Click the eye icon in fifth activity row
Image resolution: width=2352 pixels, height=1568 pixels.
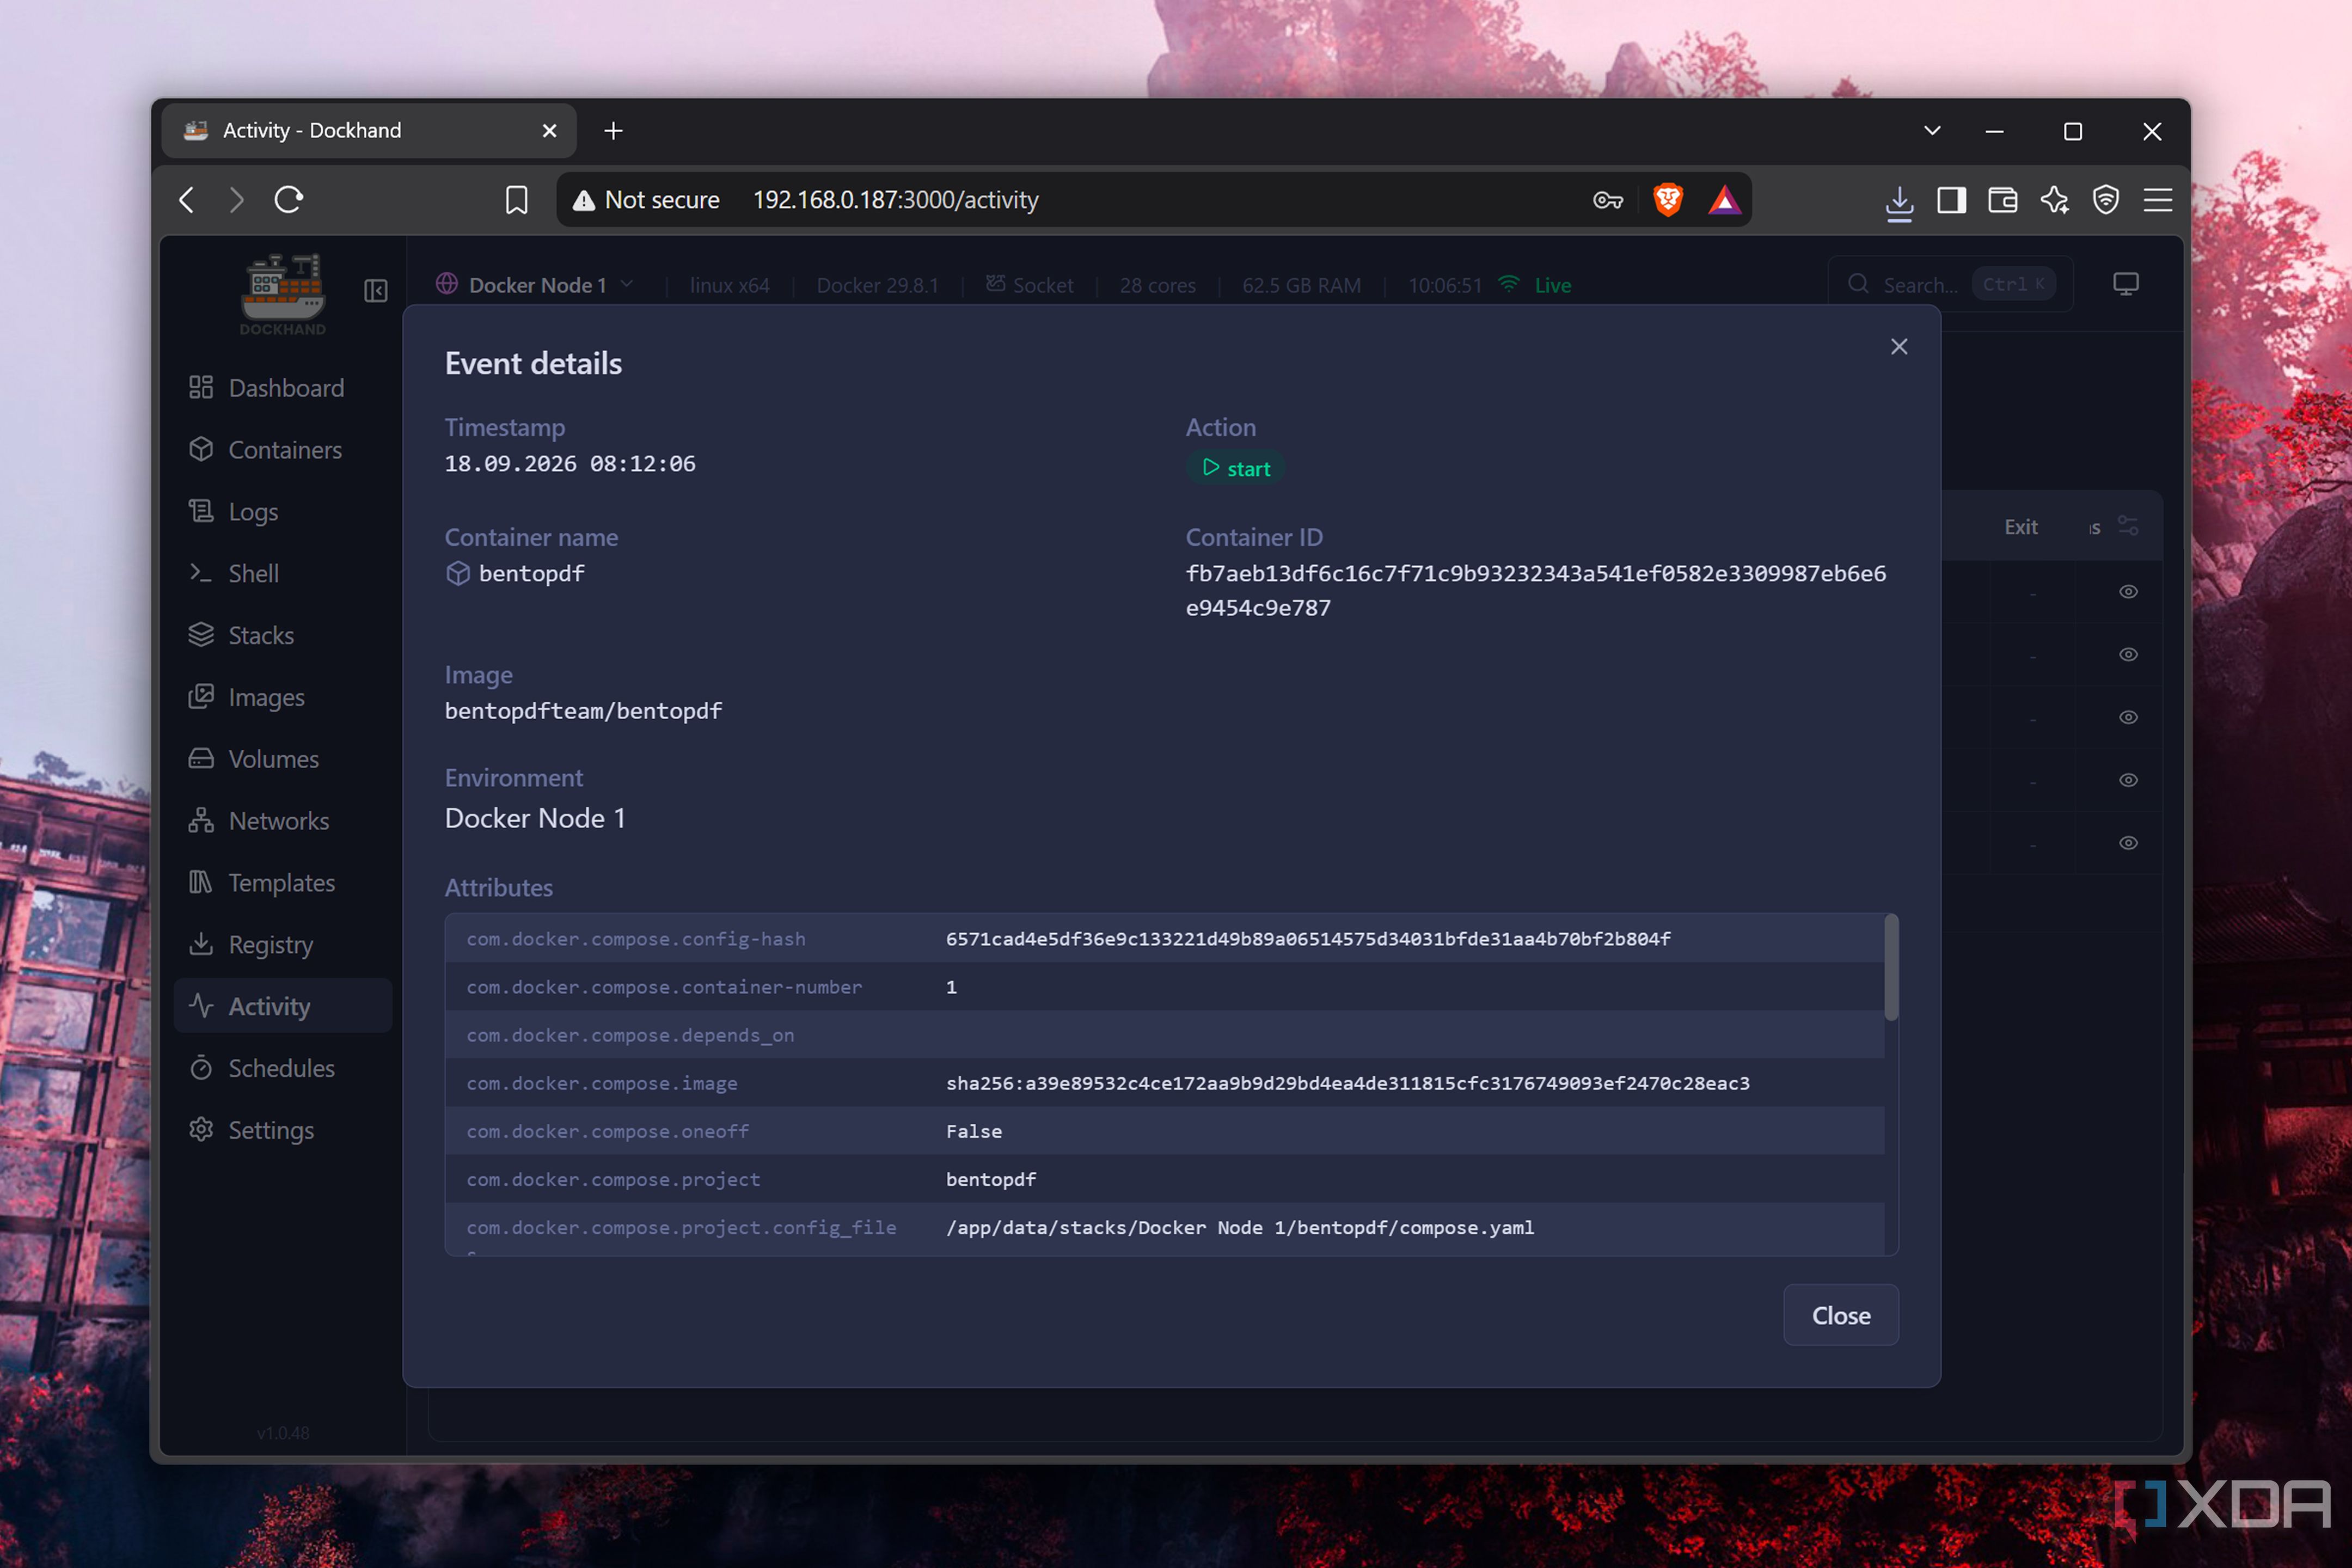click(2128, 842)
